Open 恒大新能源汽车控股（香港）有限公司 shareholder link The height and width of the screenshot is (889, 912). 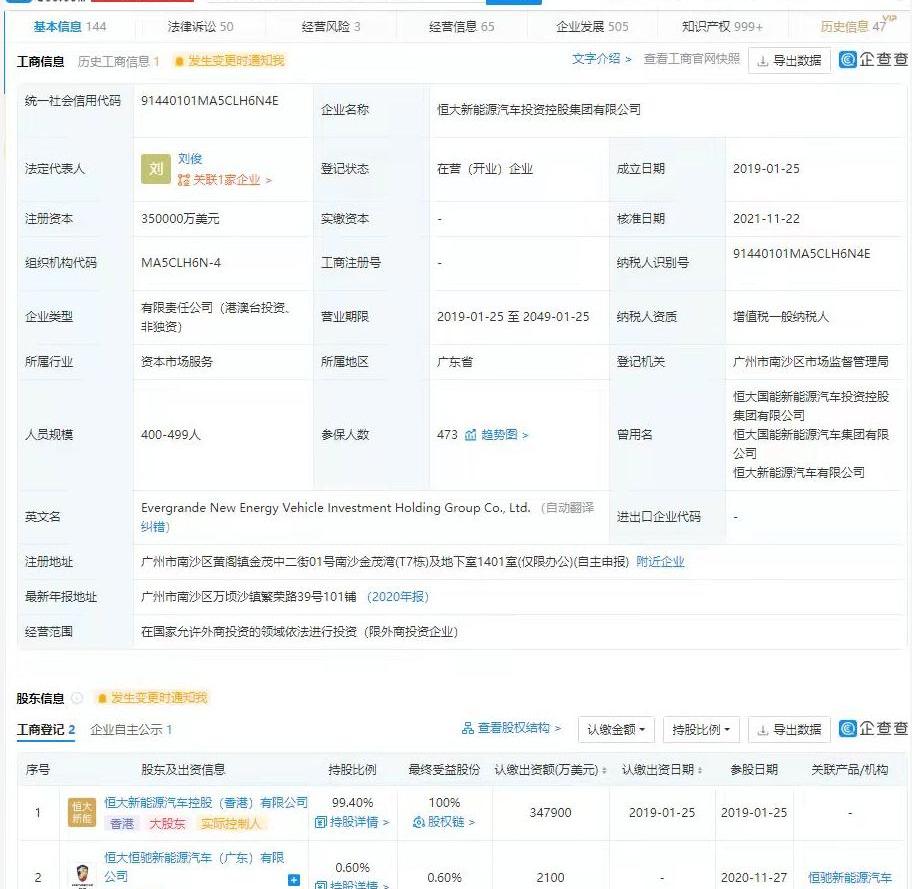(206, 803)
